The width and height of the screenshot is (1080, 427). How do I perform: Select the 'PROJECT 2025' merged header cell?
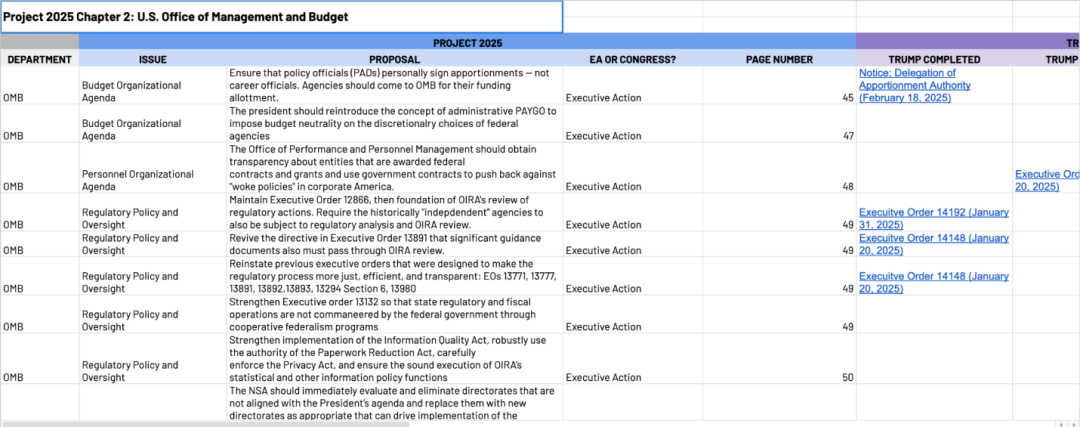pos(467,43)
